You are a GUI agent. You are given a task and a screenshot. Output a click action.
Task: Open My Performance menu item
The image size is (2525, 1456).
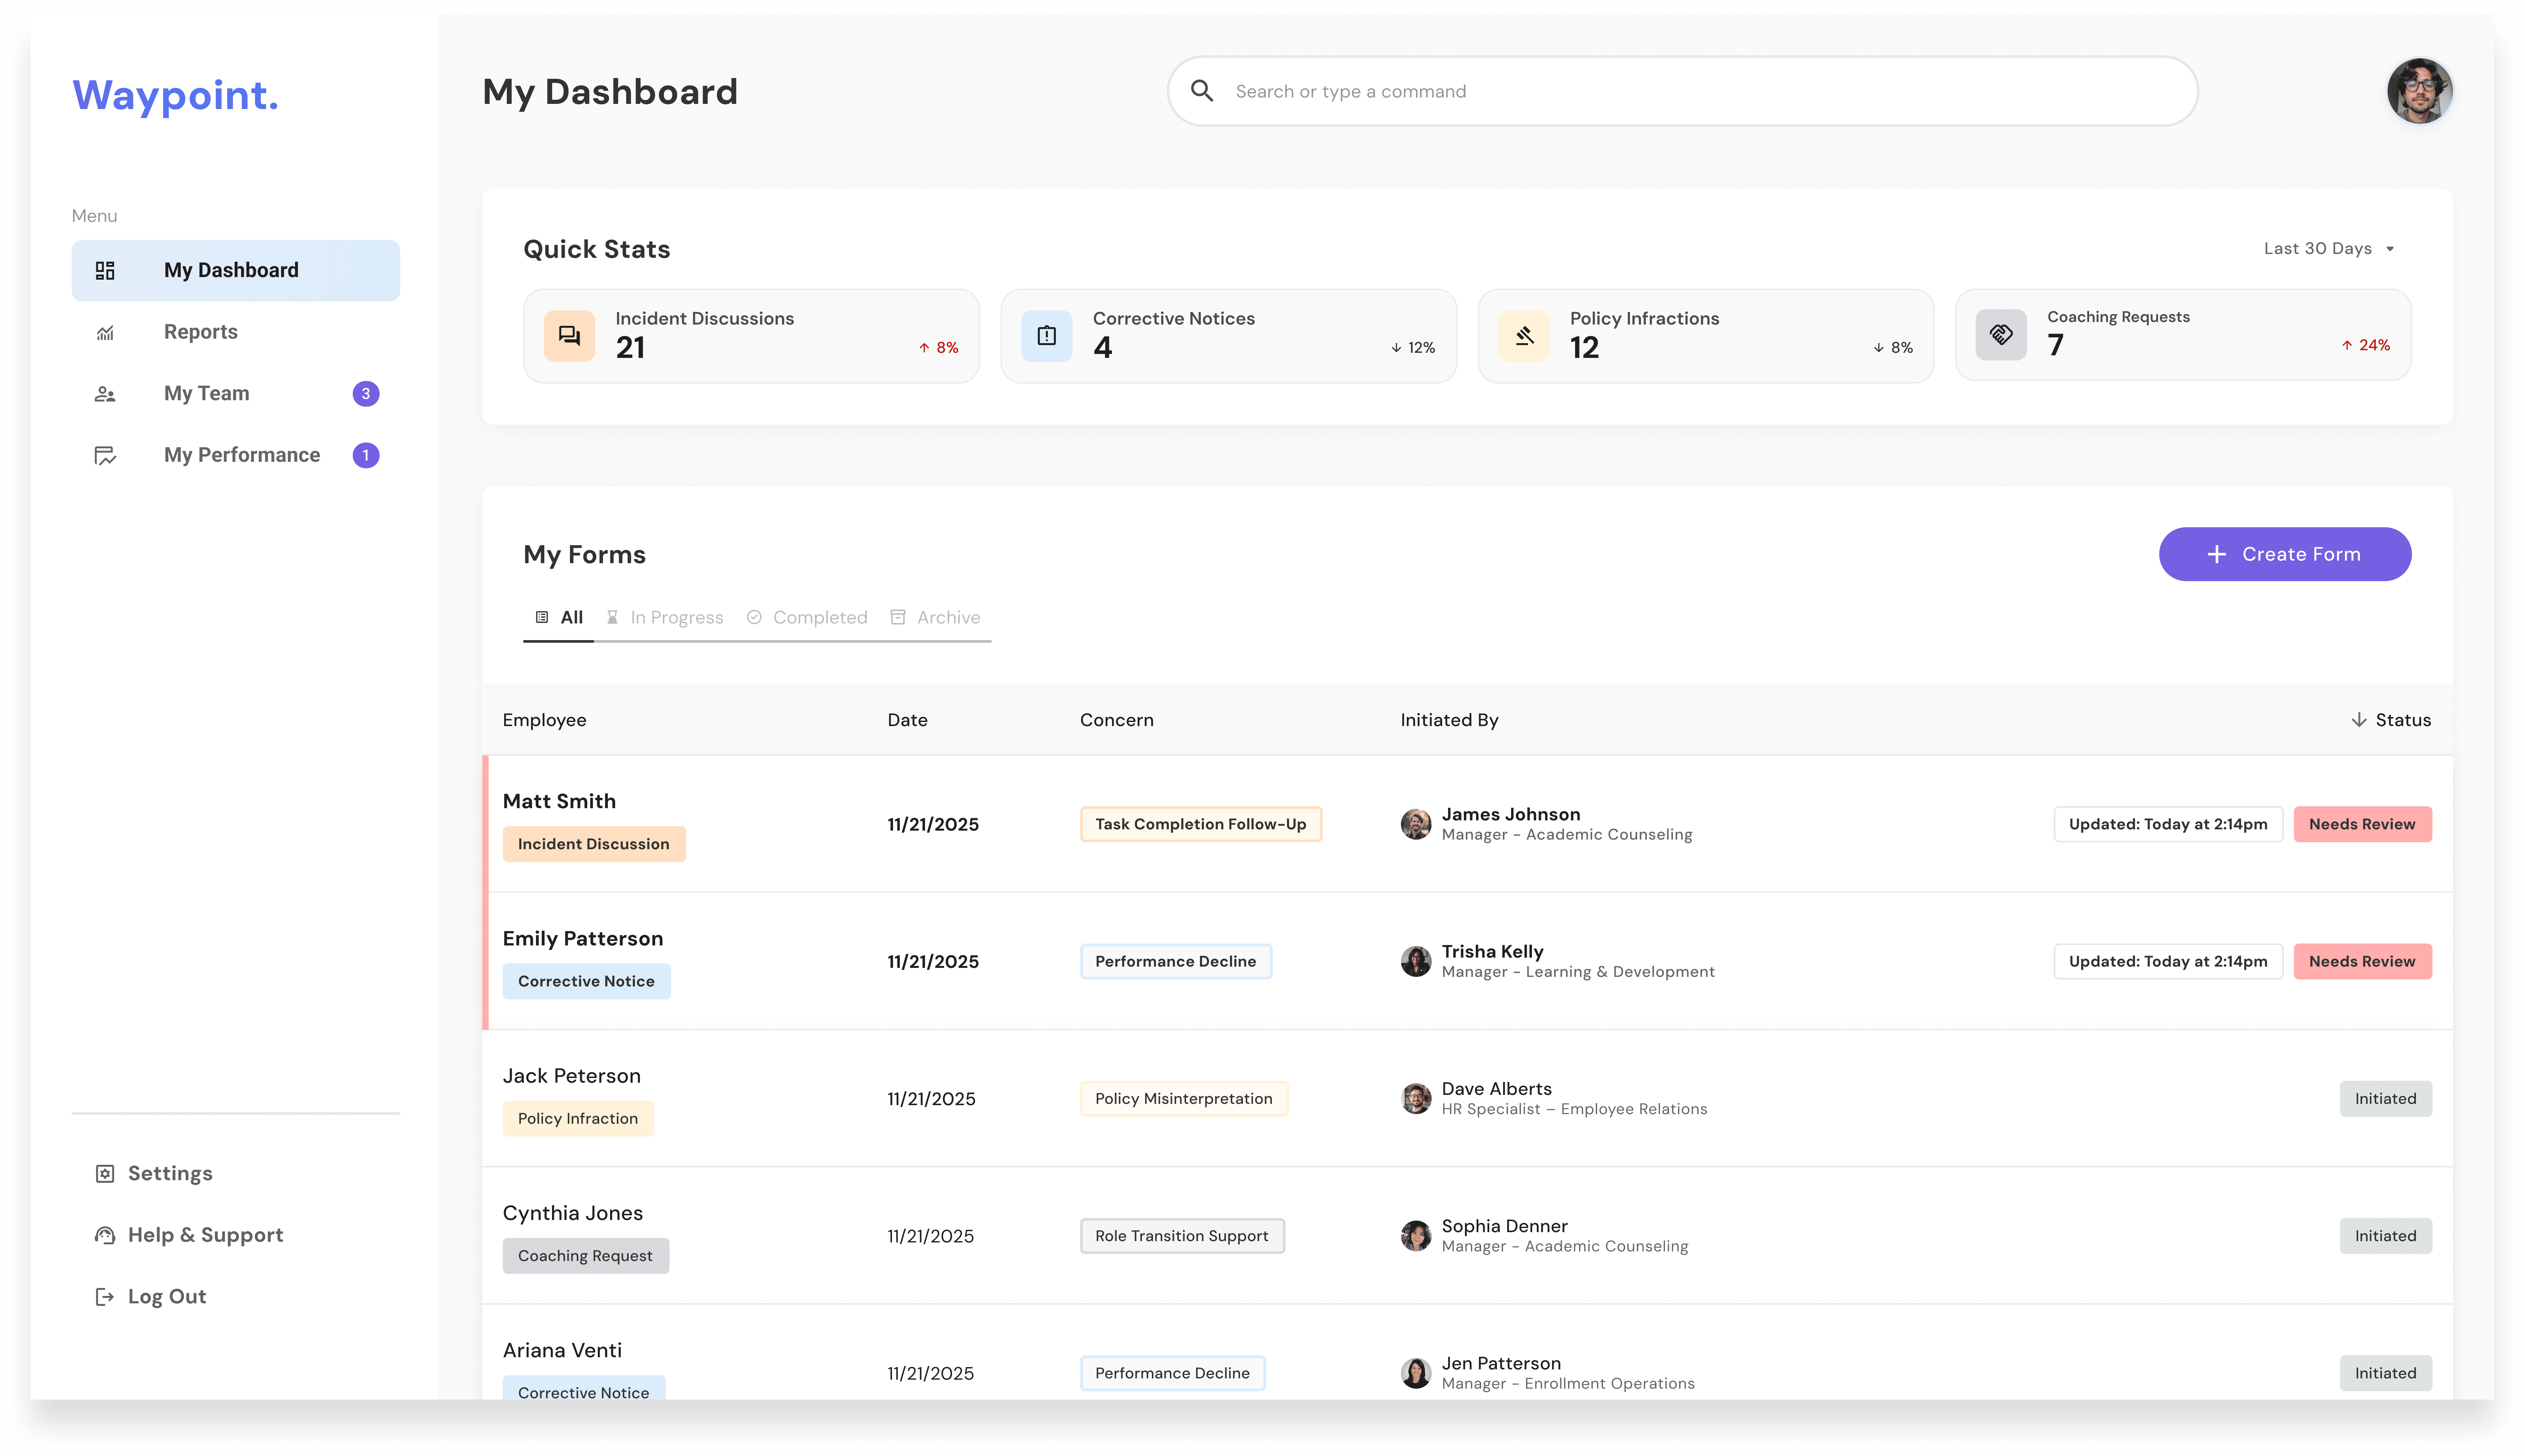coord(242,455)
